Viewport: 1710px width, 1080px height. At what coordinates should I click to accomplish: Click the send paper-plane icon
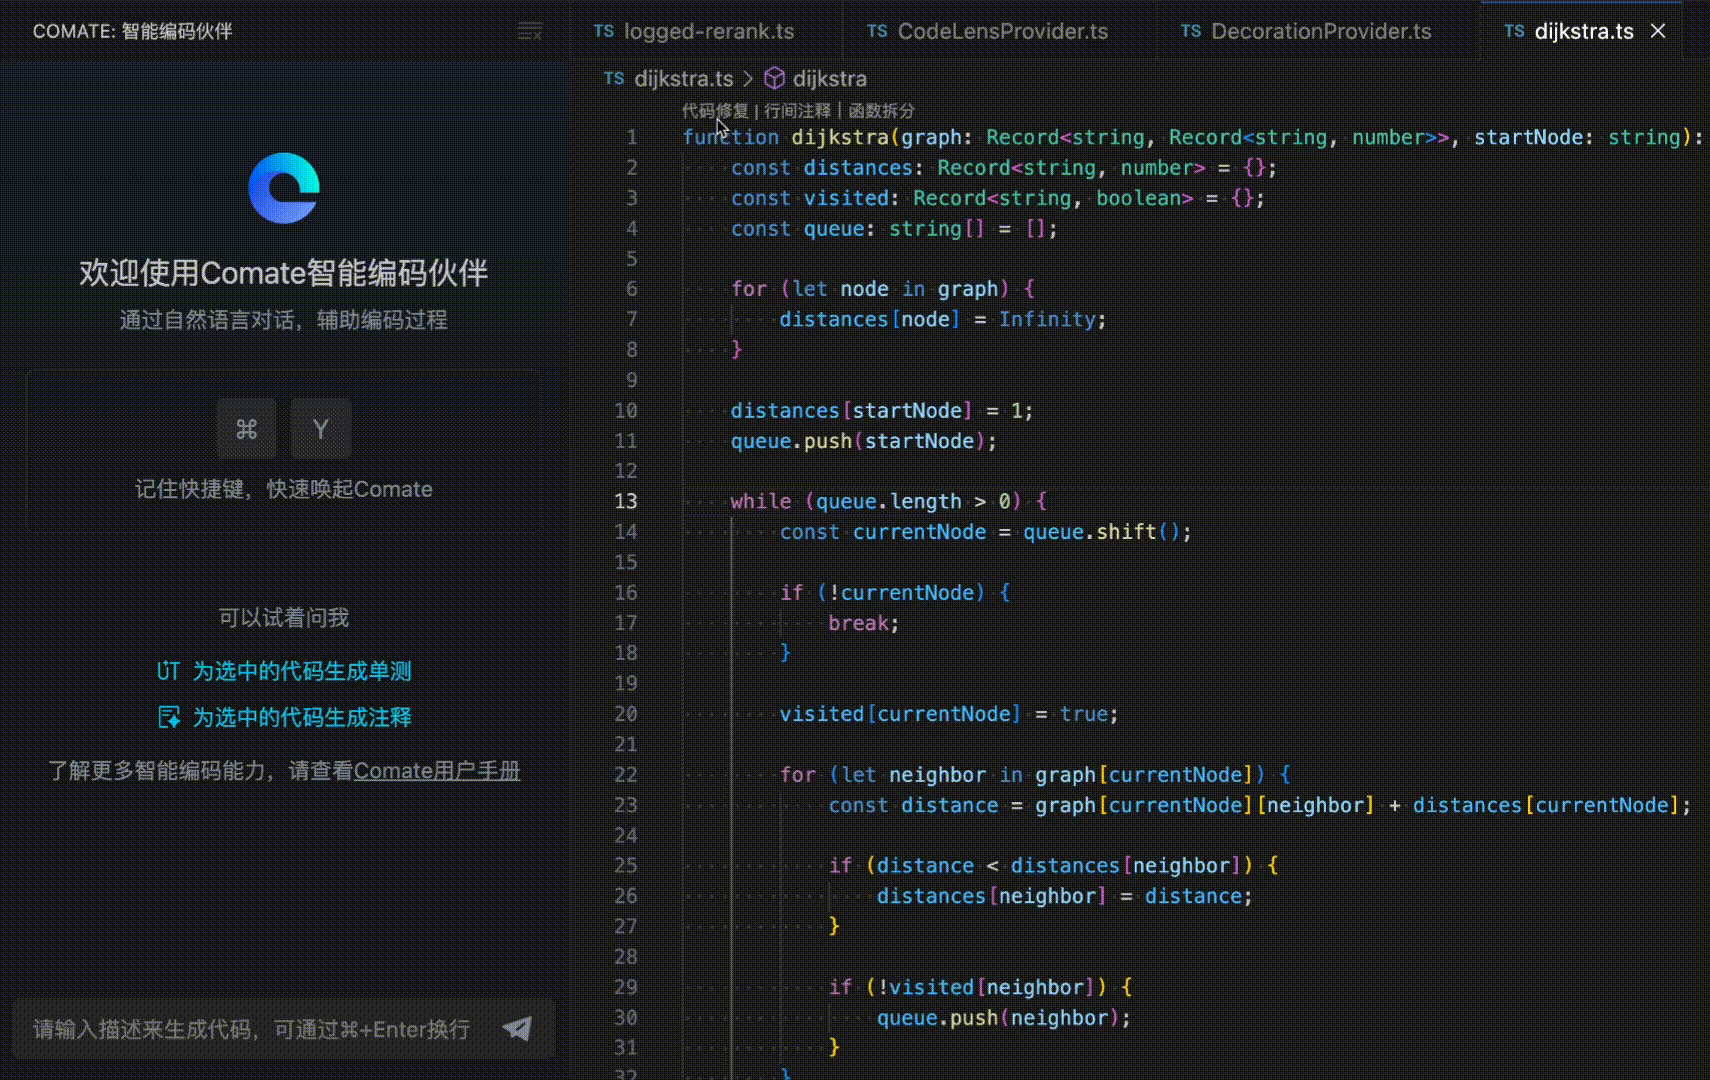(518, 1028)
